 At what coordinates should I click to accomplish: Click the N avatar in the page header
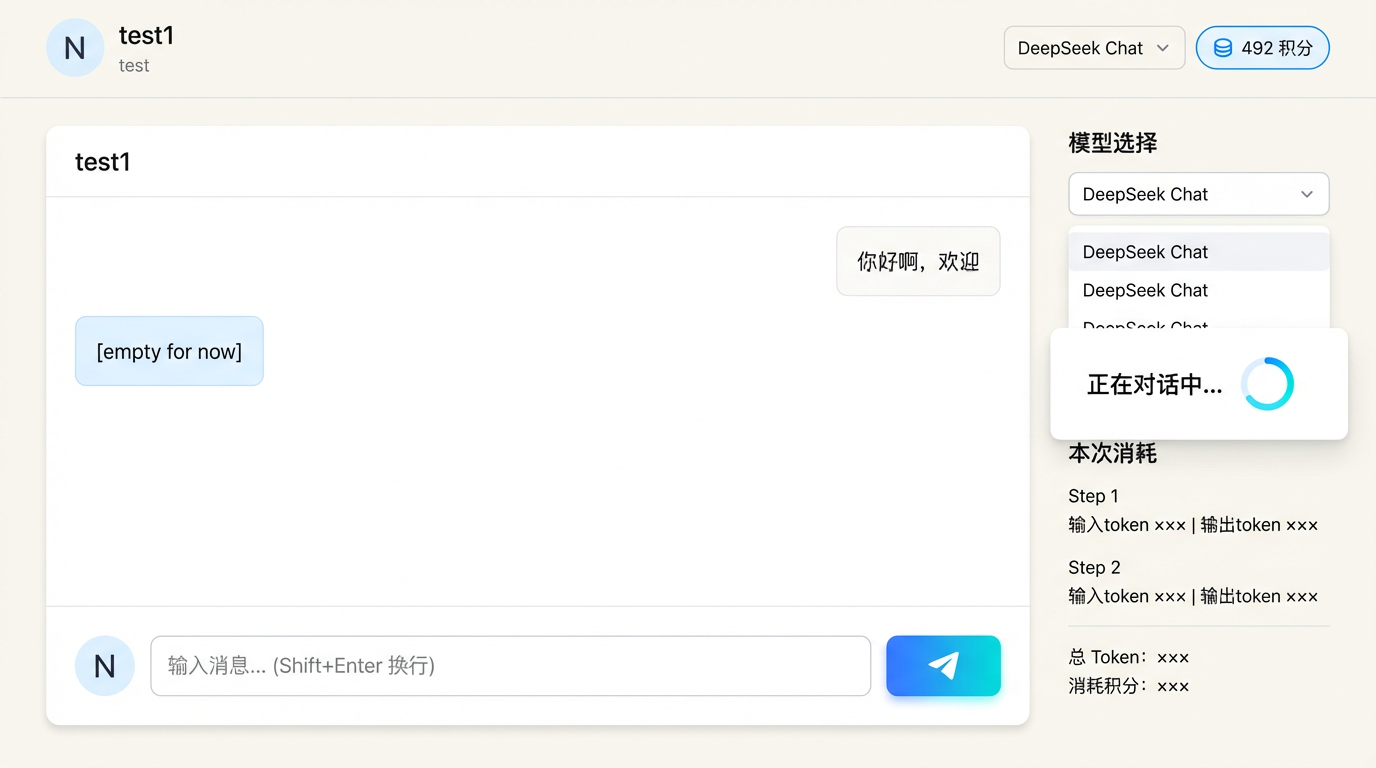[75, 48]
